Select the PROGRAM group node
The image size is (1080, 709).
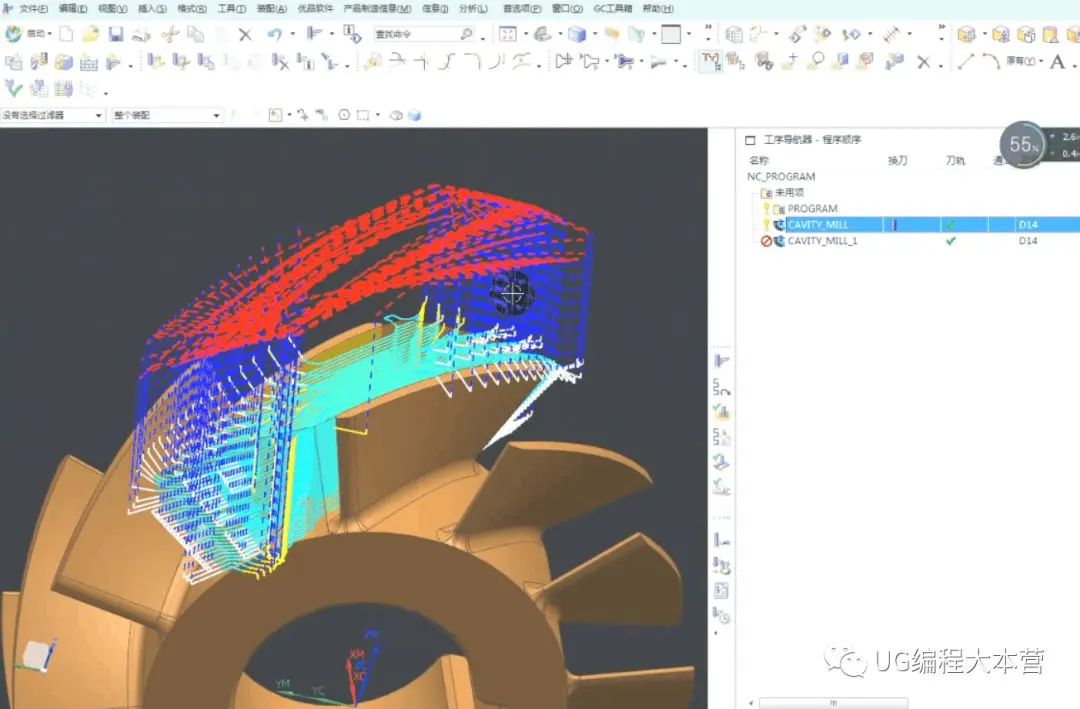coord(812,209)
